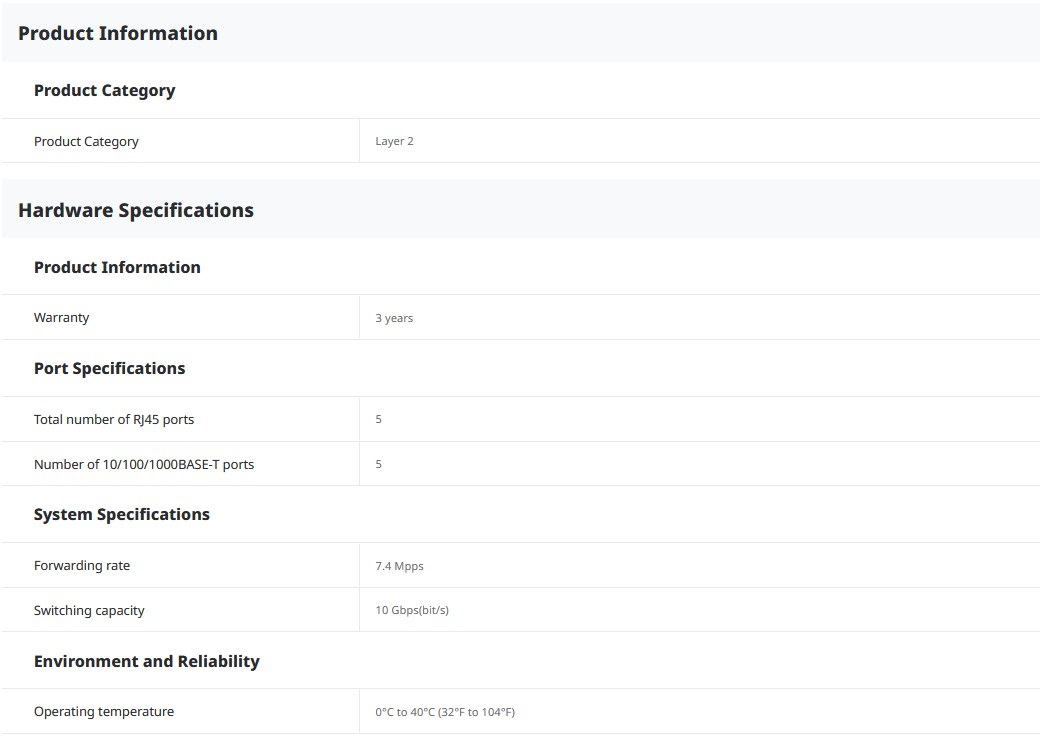Select Number of 10/100/1000BASE-T ports label
The width and height of the screenshot is (1040, 741).
(144, 464)
